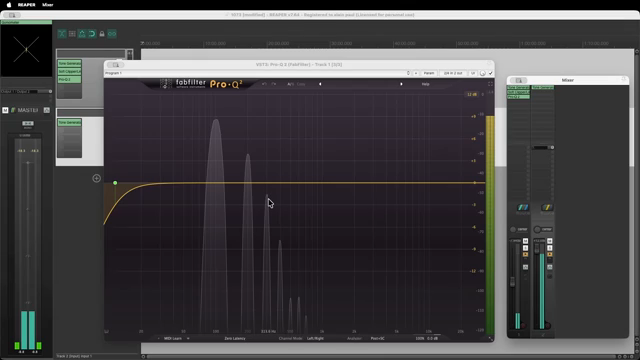Screen dimensions: 640x360
Task: Click first mixer strip route icon
Action: [x=523, y=208]
